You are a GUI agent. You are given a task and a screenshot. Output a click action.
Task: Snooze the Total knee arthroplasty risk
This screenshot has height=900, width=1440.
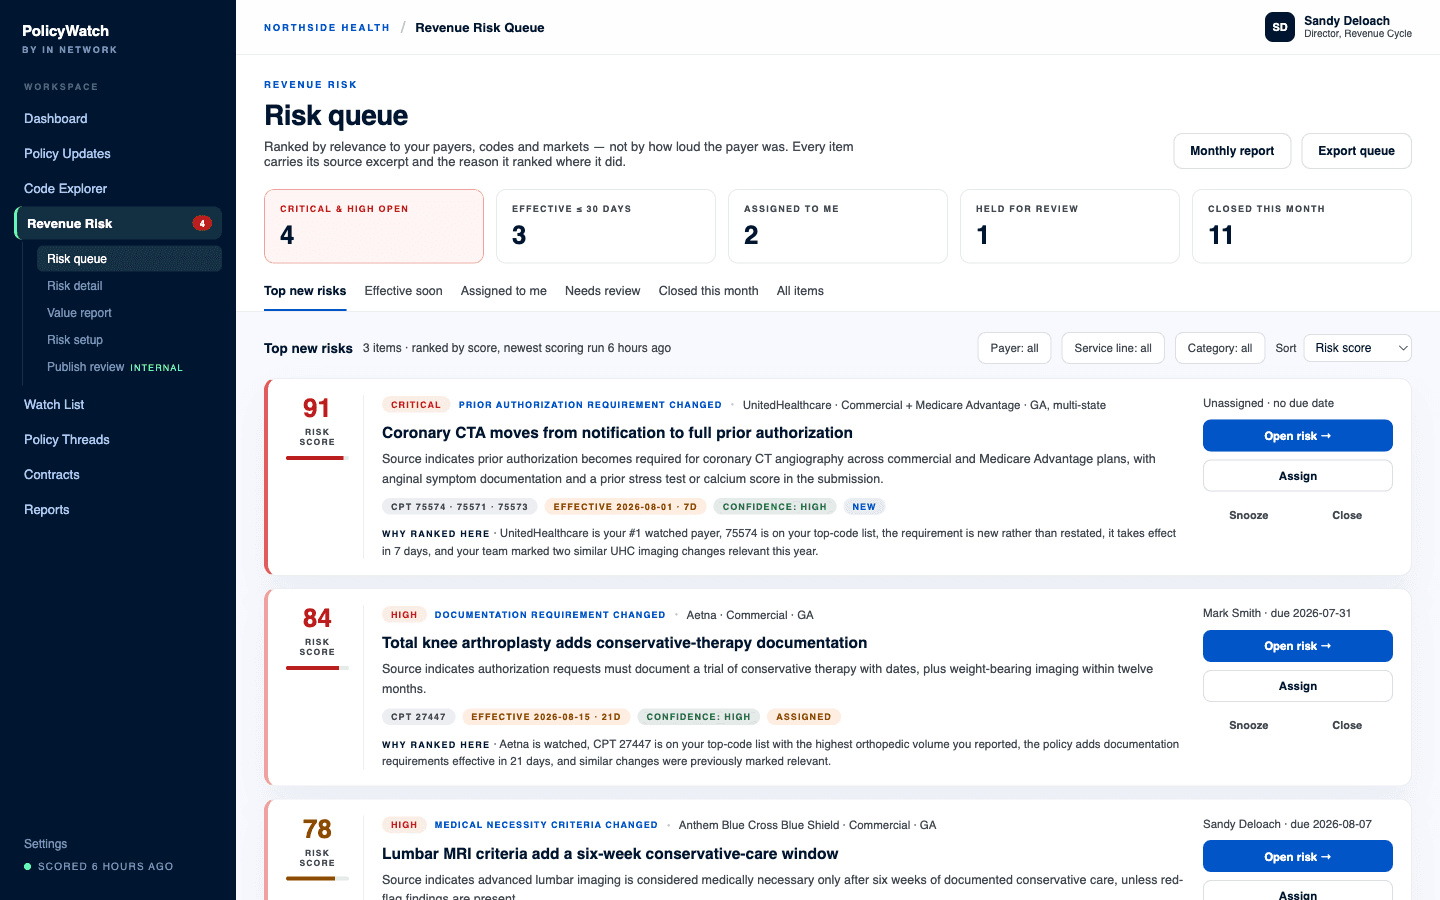coord(1249,725)
